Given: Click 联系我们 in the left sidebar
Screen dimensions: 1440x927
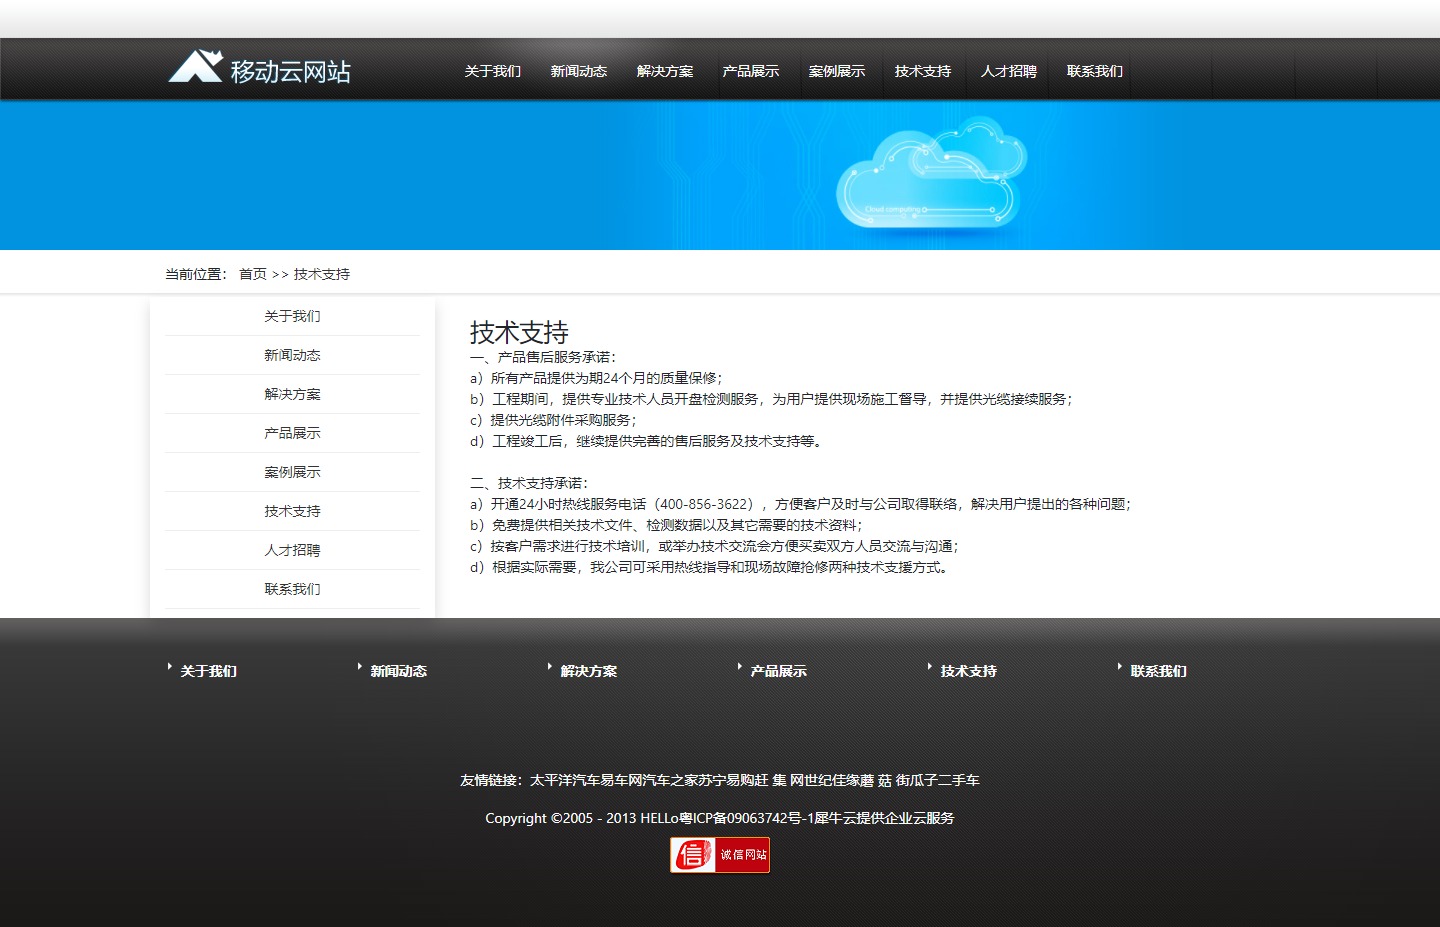Looking at the screenshot, I should pyautogui.click(x=292, y=589).
